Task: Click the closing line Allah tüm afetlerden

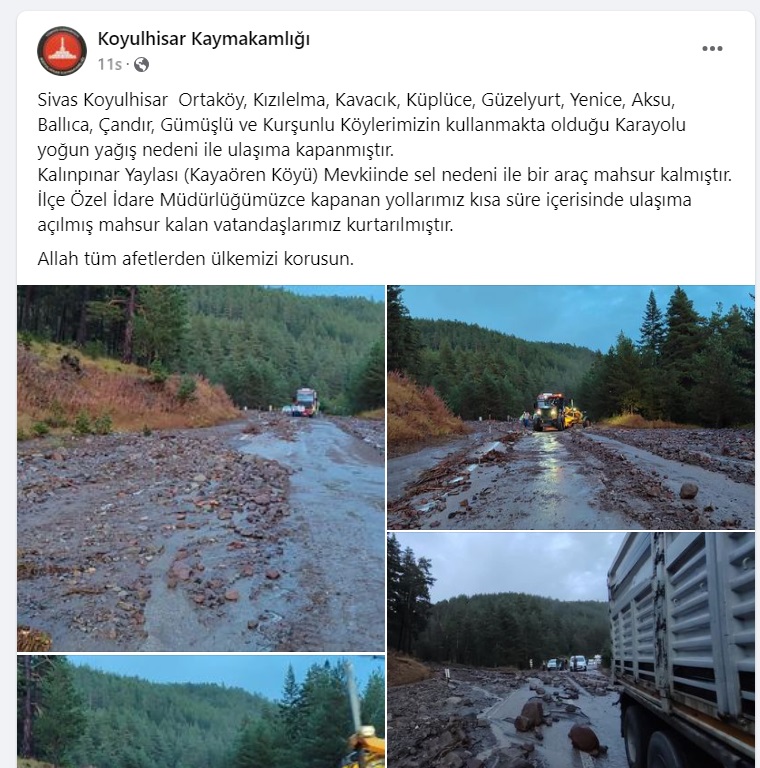Action: coord(195,259)
